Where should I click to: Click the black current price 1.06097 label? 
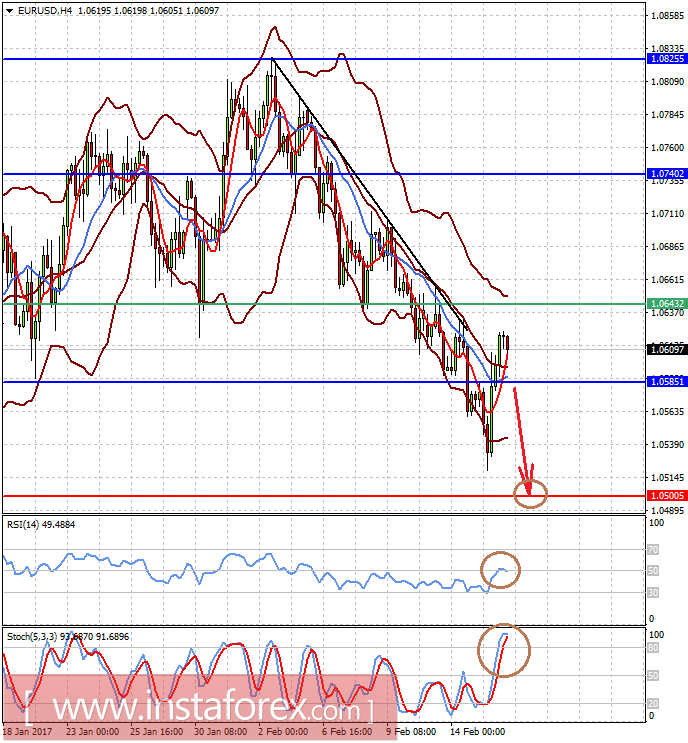(x=667, y=349)
